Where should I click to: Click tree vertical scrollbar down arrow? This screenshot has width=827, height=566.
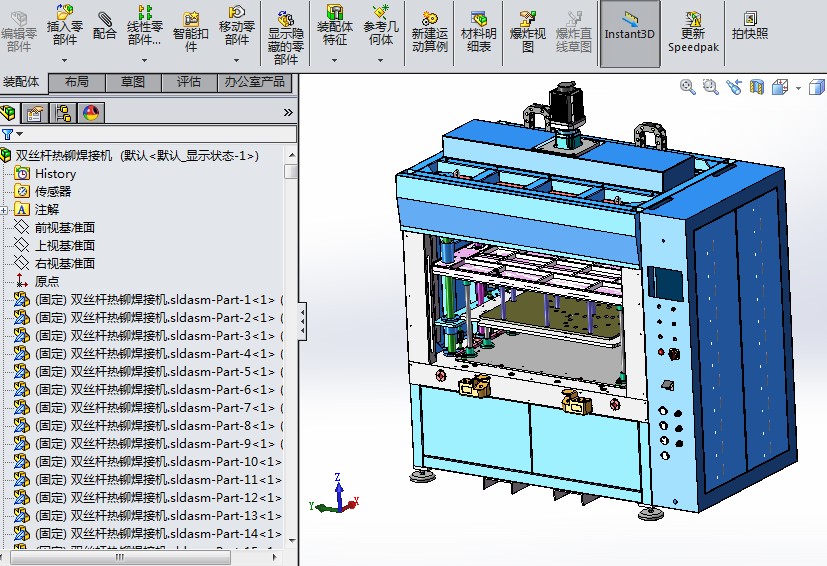click(291, 541)
